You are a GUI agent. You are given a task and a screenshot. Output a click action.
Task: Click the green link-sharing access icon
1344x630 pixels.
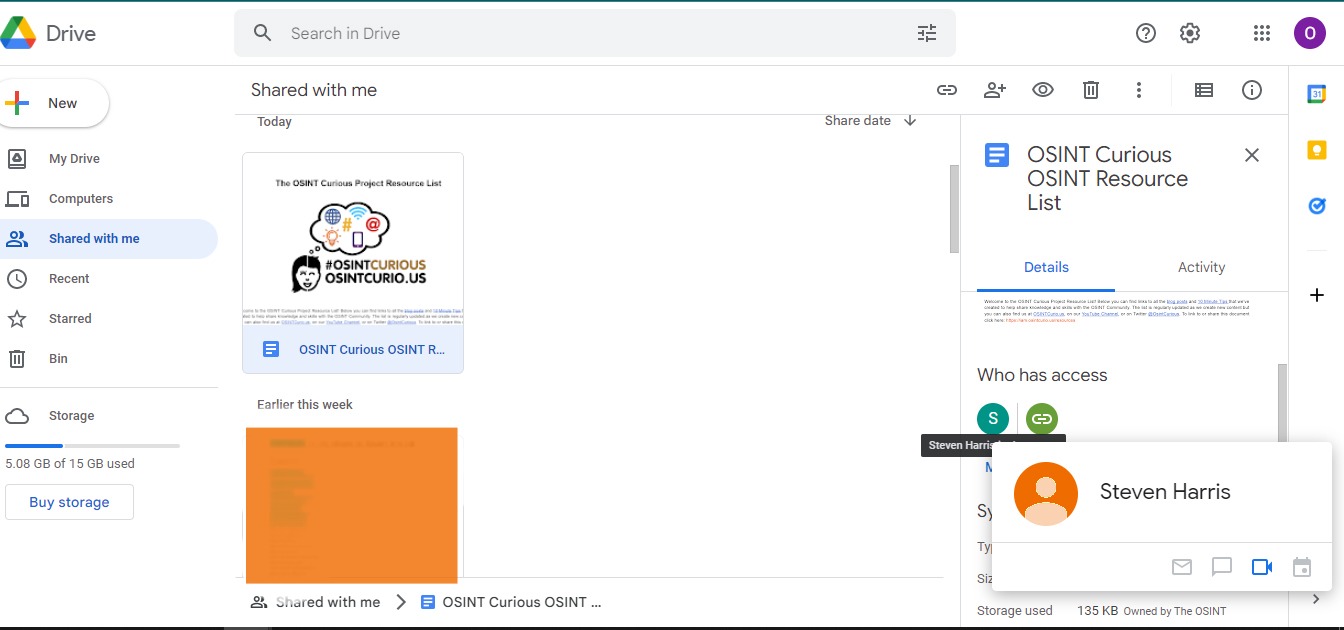pyautogui.click(x=1042, y=418)
